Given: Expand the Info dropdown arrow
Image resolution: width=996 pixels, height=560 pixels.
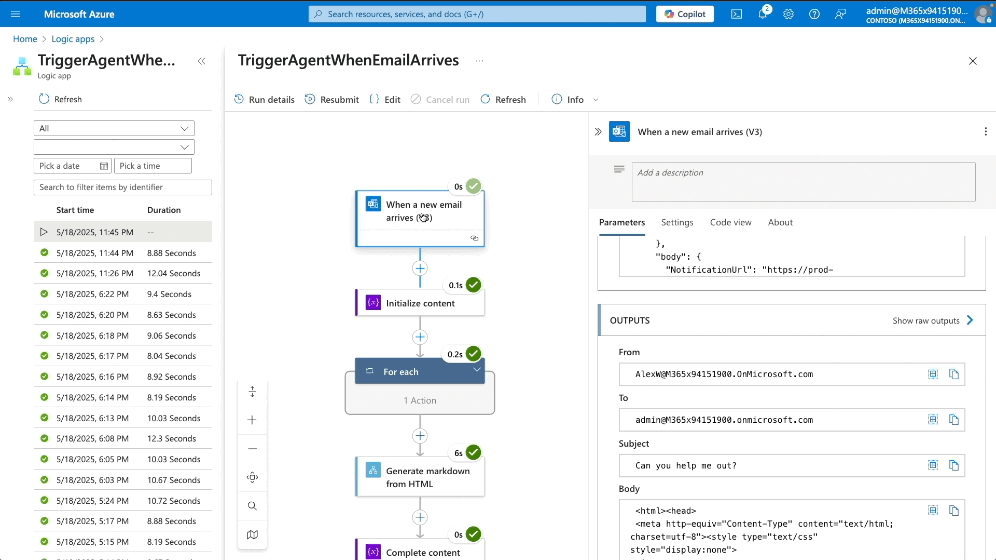Looking at the screenshot, I should coord(596,100).
